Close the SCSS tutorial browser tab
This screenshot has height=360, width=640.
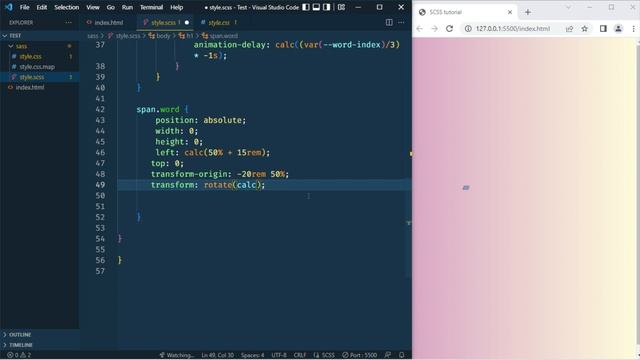[x=510, y=12]
